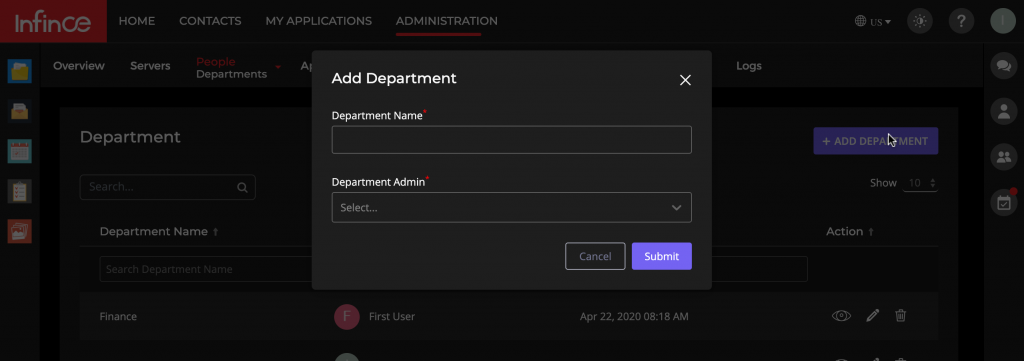Open the files folder icon in left sidebar
Viewport: 1024px width, 361px height.
(x=20, y=71)
